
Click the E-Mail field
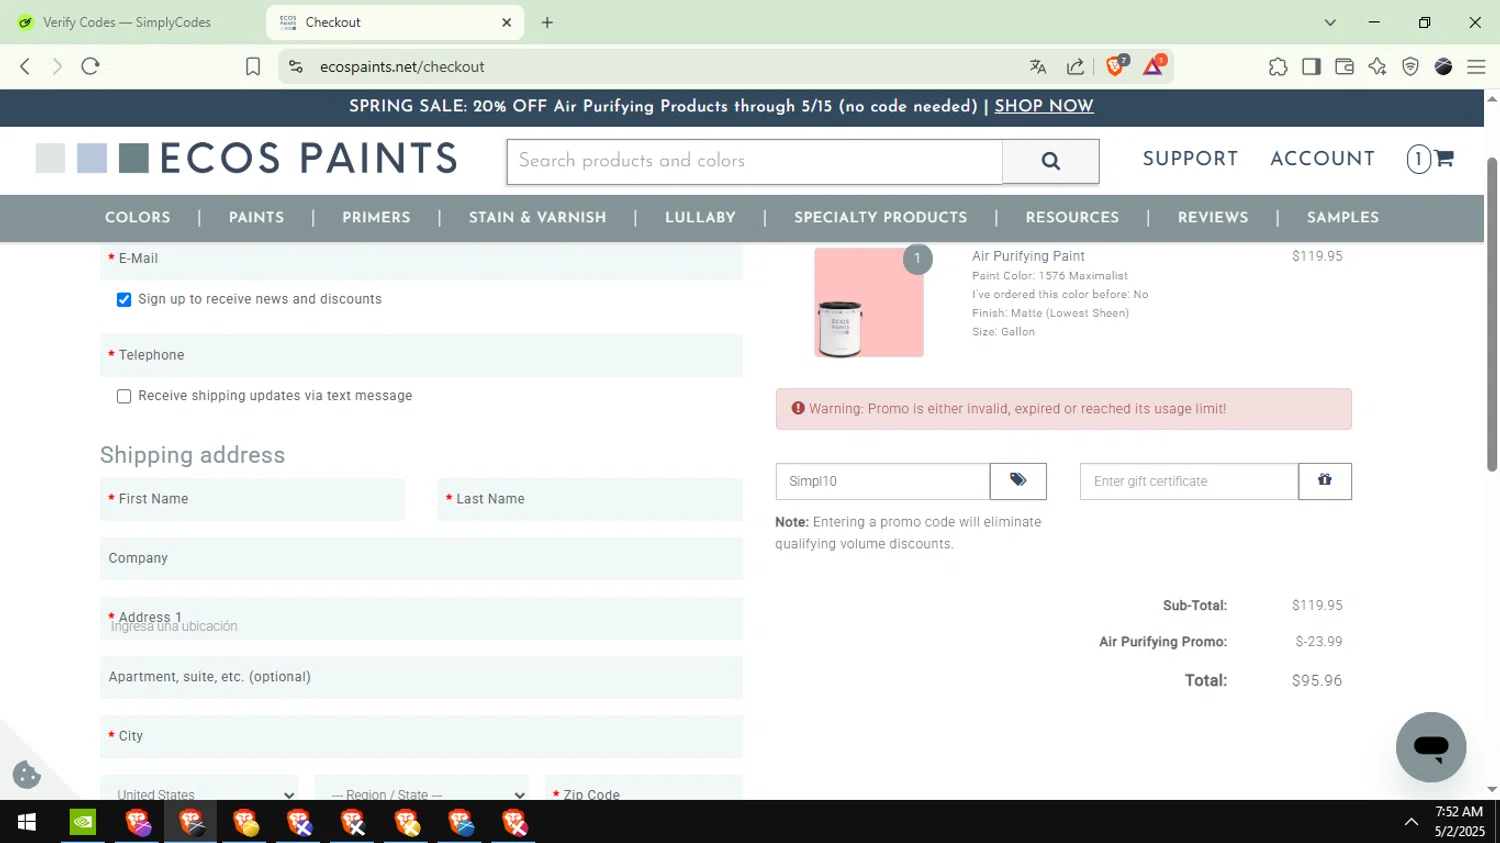(x=421, y=259)
